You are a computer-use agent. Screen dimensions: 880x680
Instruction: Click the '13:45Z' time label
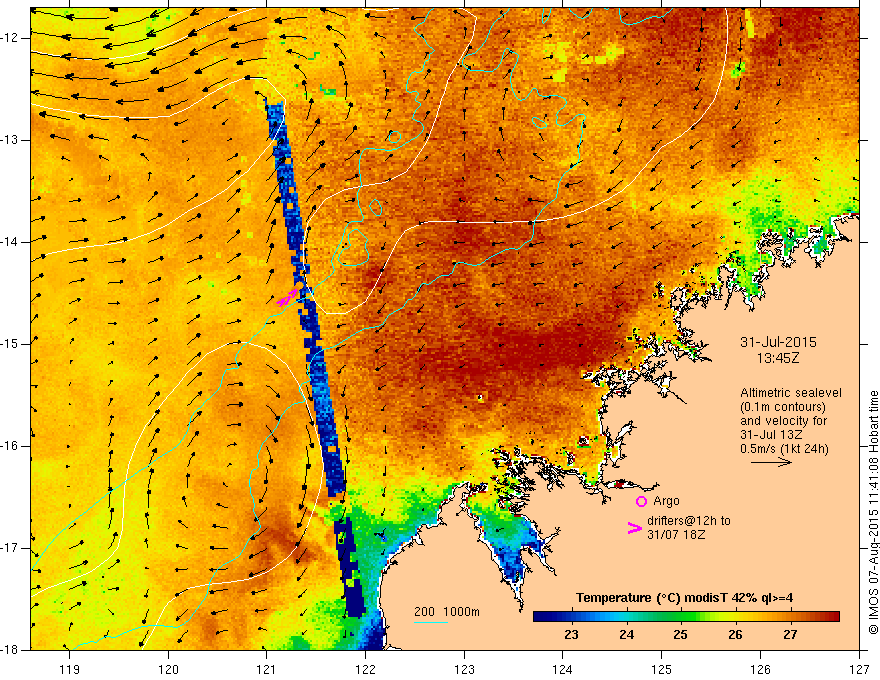(x=777, y=358)
